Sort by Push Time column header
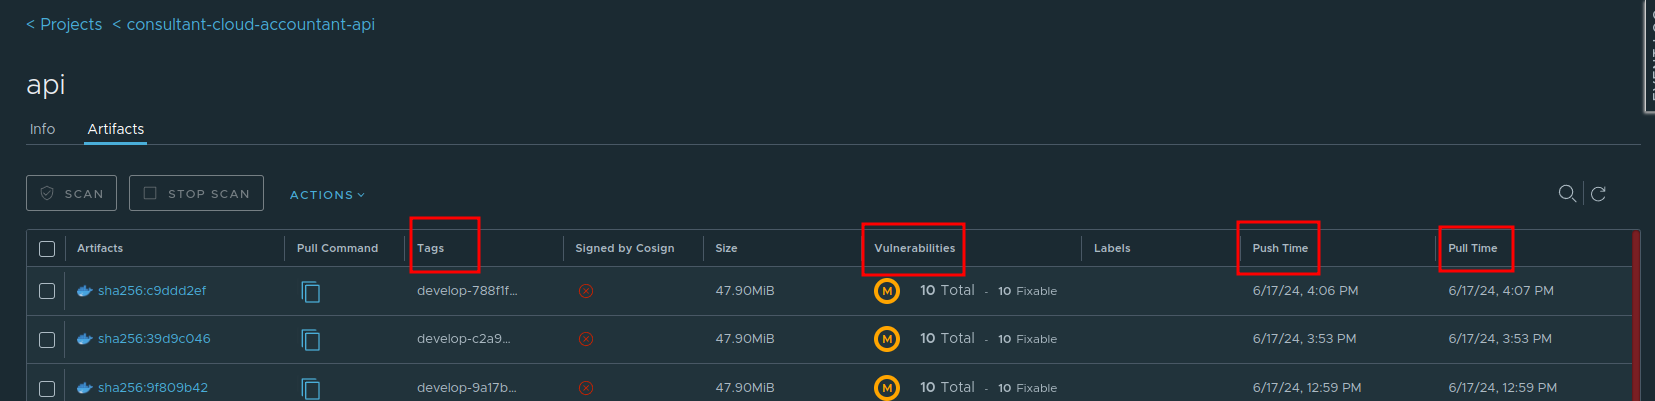Screen dimensions: 1655x401 point(1280,248)
